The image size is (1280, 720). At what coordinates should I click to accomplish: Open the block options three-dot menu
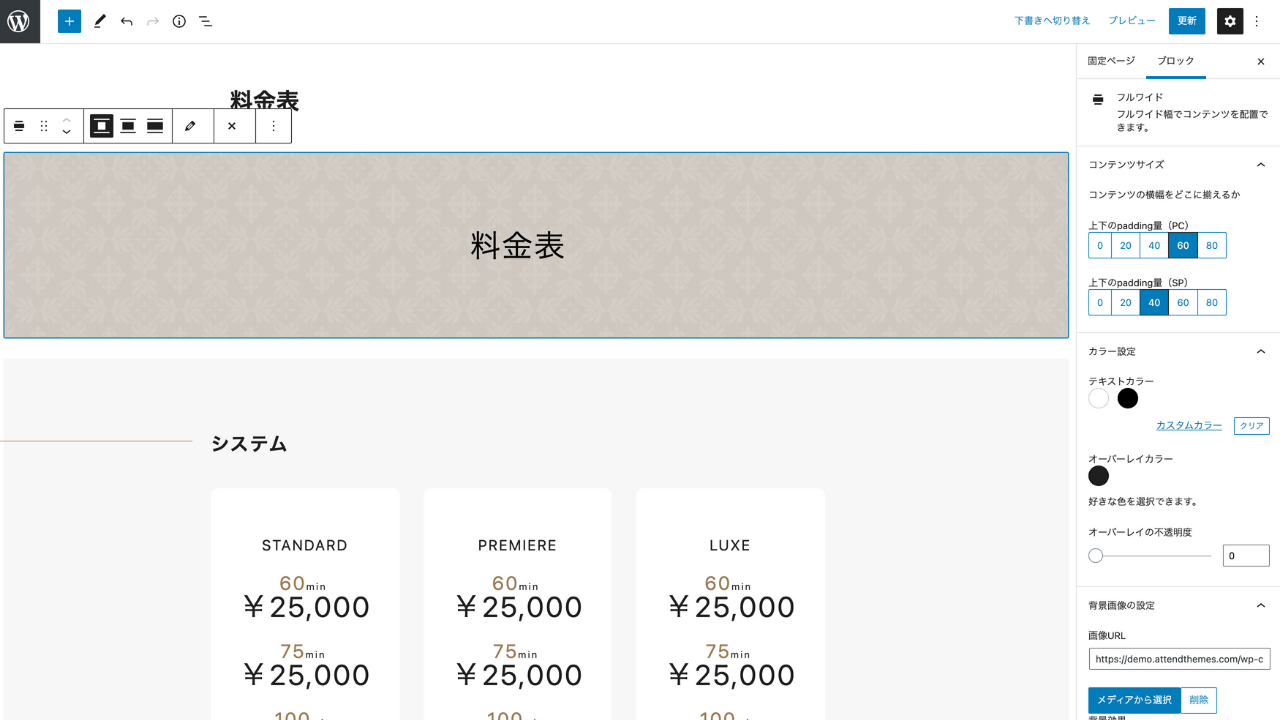pos(273,126)
